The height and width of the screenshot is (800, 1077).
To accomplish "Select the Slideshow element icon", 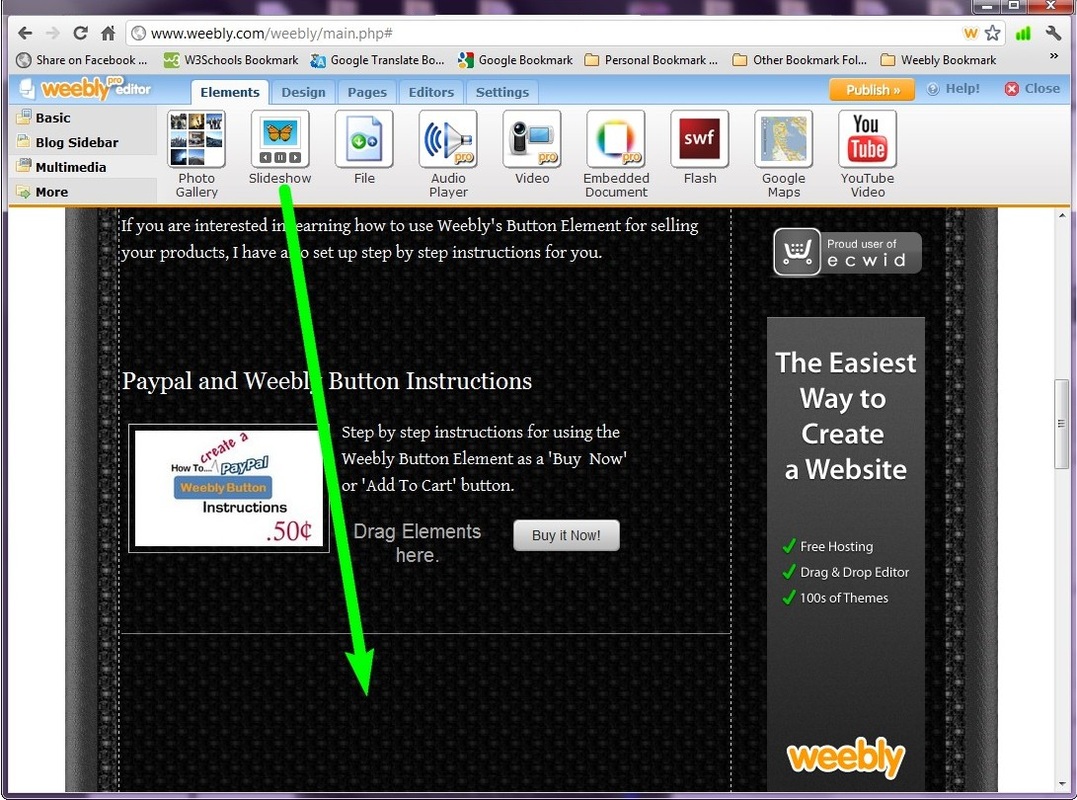I will tap(280, 139).
